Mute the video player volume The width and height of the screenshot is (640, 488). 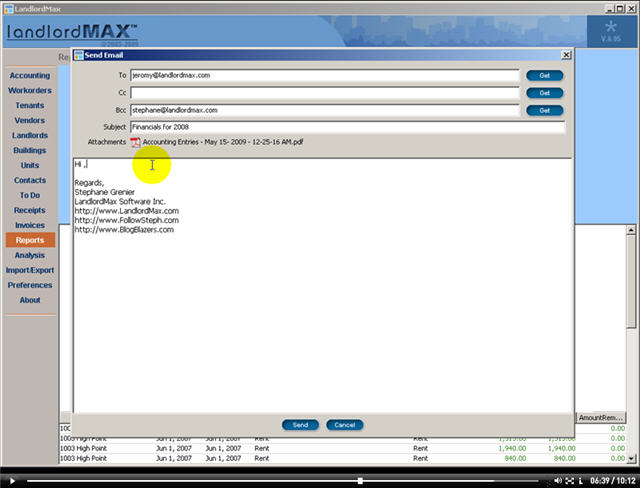pos(558,481)
